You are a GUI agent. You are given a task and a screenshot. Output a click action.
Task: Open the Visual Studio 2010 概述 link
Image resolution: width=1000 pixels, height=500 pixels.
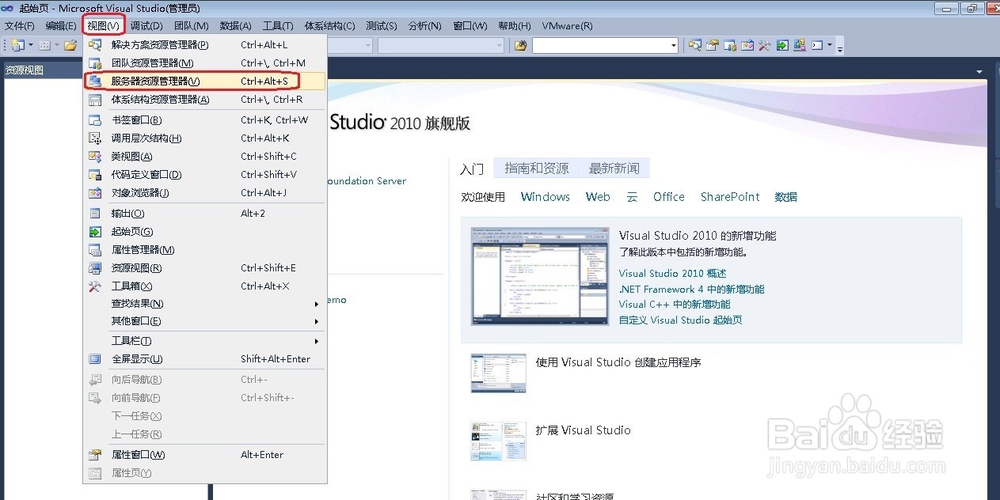click(672, 274)
